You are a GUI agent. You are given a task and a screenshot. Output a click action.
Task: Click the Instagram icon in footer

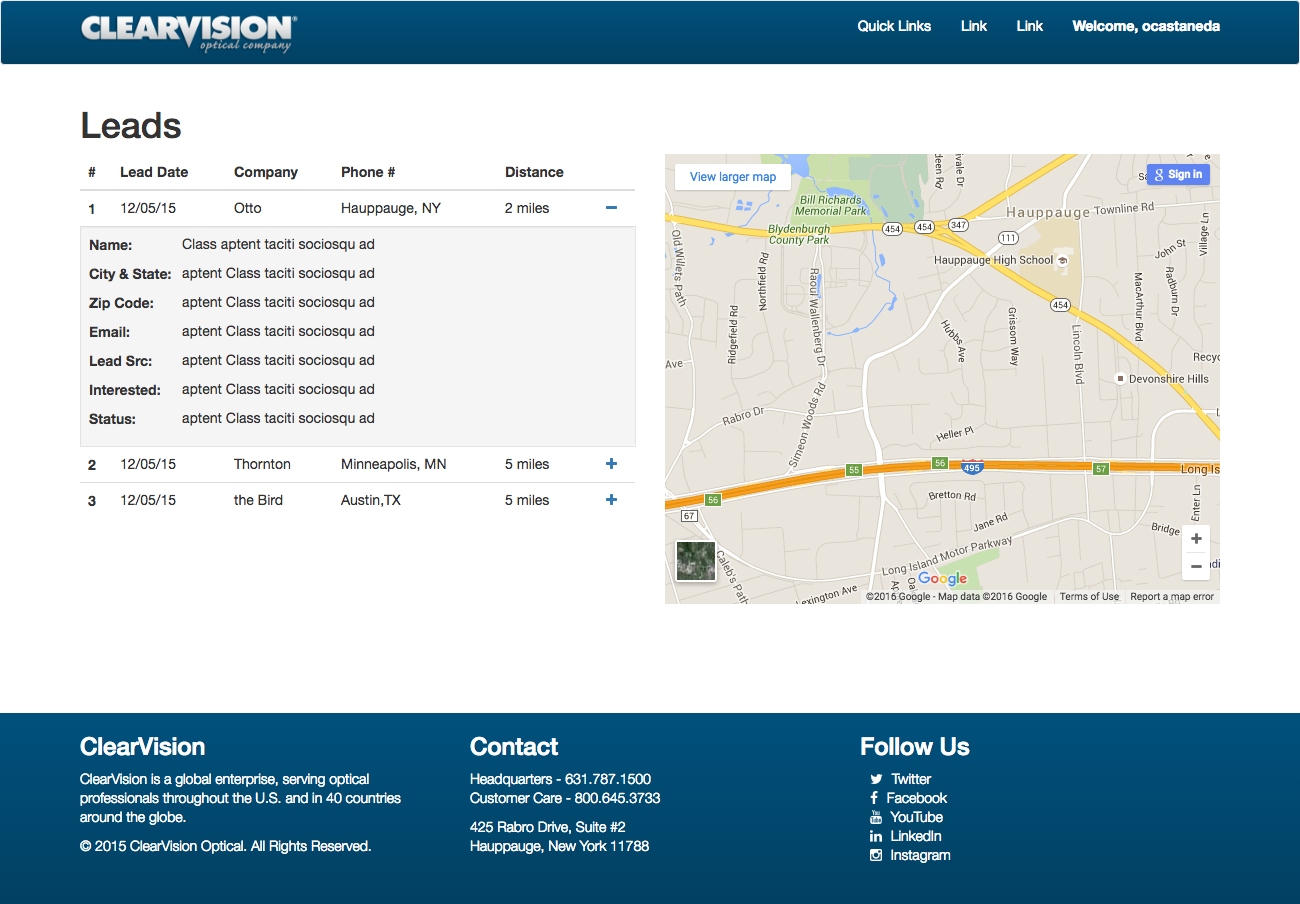(876, 855)
